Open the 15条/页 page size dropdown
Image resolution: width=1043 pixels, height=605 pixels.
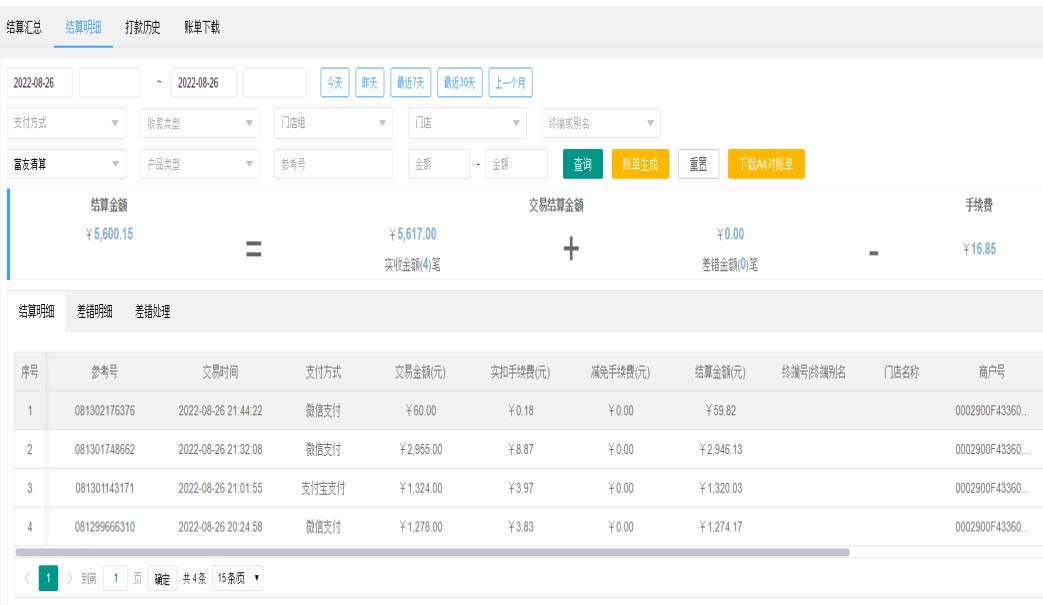pos(238,579)
